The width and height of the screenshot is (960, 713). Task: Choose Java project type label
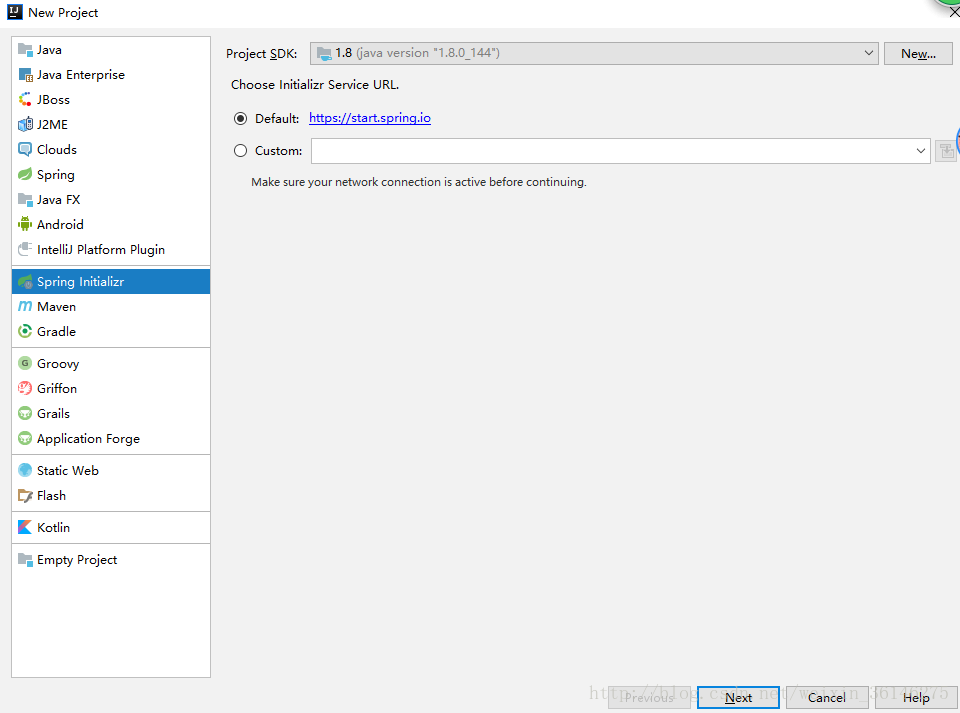click(x=49, y=50)
